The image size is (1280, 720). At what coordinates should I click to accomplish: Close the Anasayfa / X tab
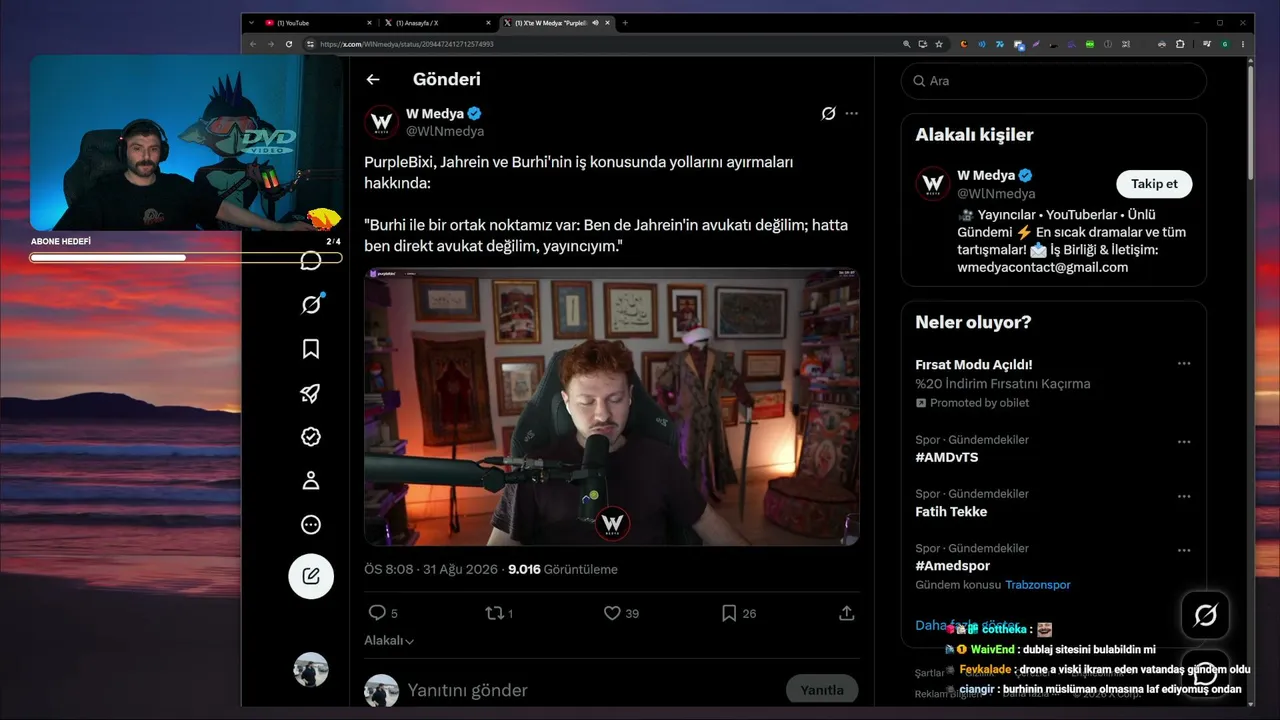(488, 23)
